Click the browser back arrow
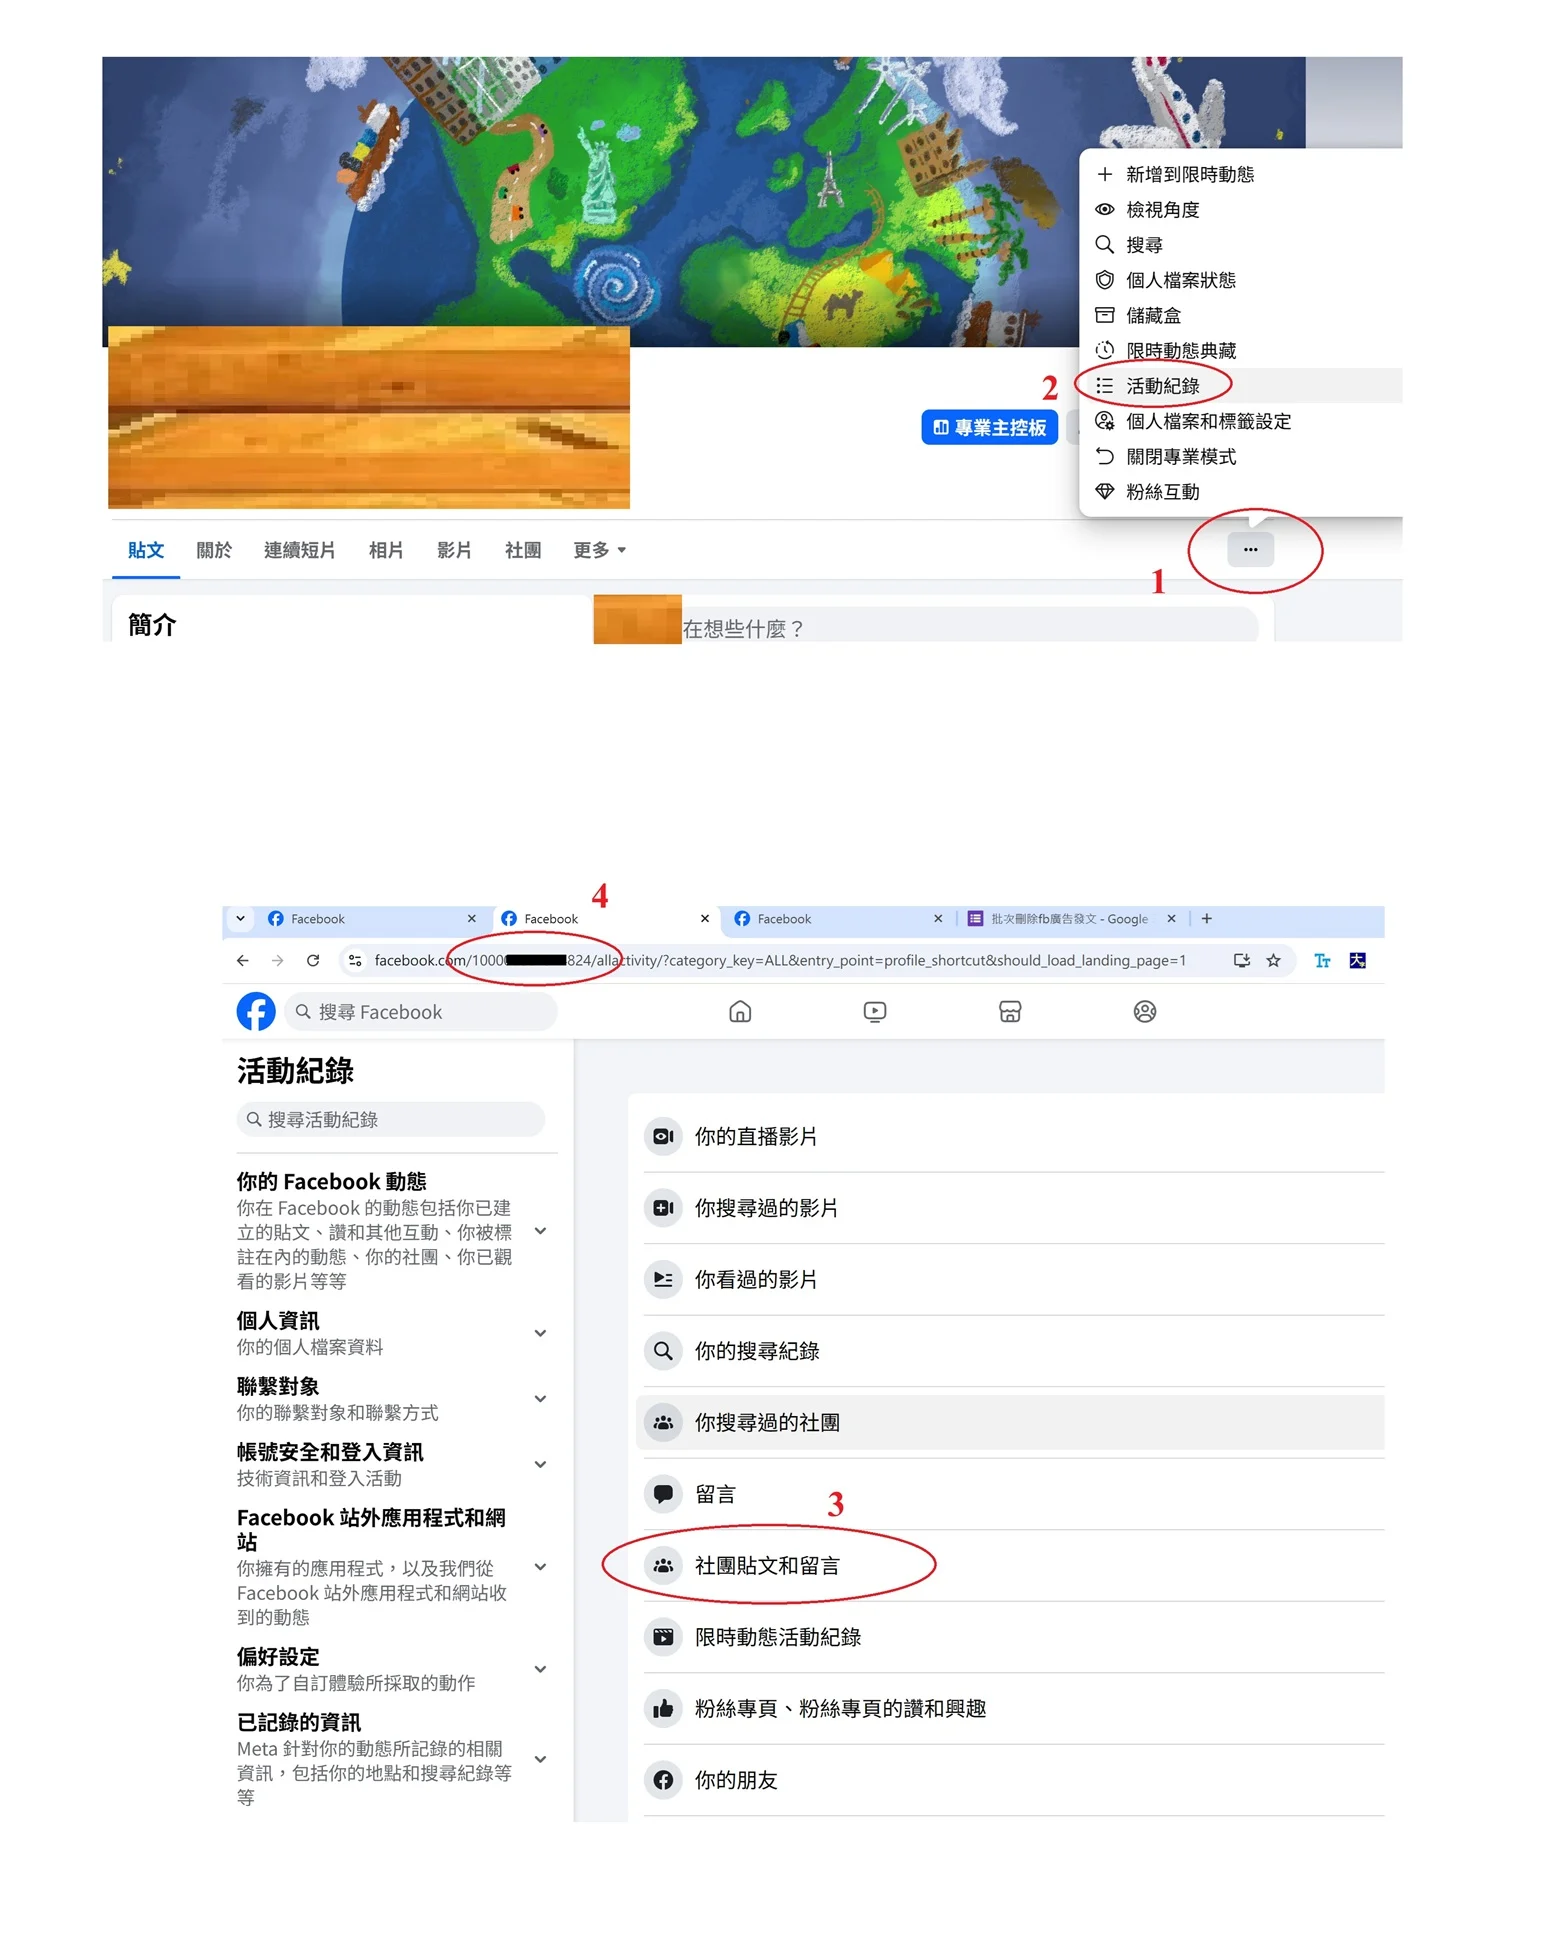This screenshot has width=1556, height=1948. [x=242, y=960]
